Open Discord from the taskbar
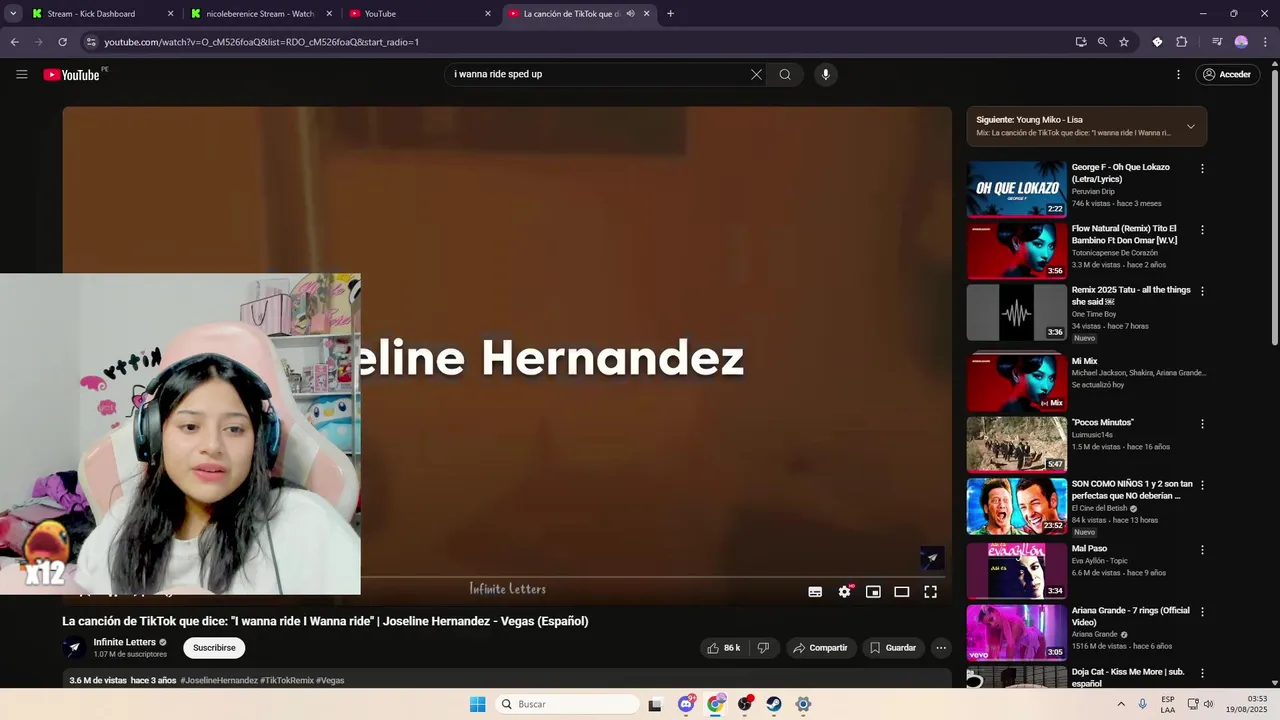Screen dimensions: 1280x720 pyautogui.click(x=686, y=704)
